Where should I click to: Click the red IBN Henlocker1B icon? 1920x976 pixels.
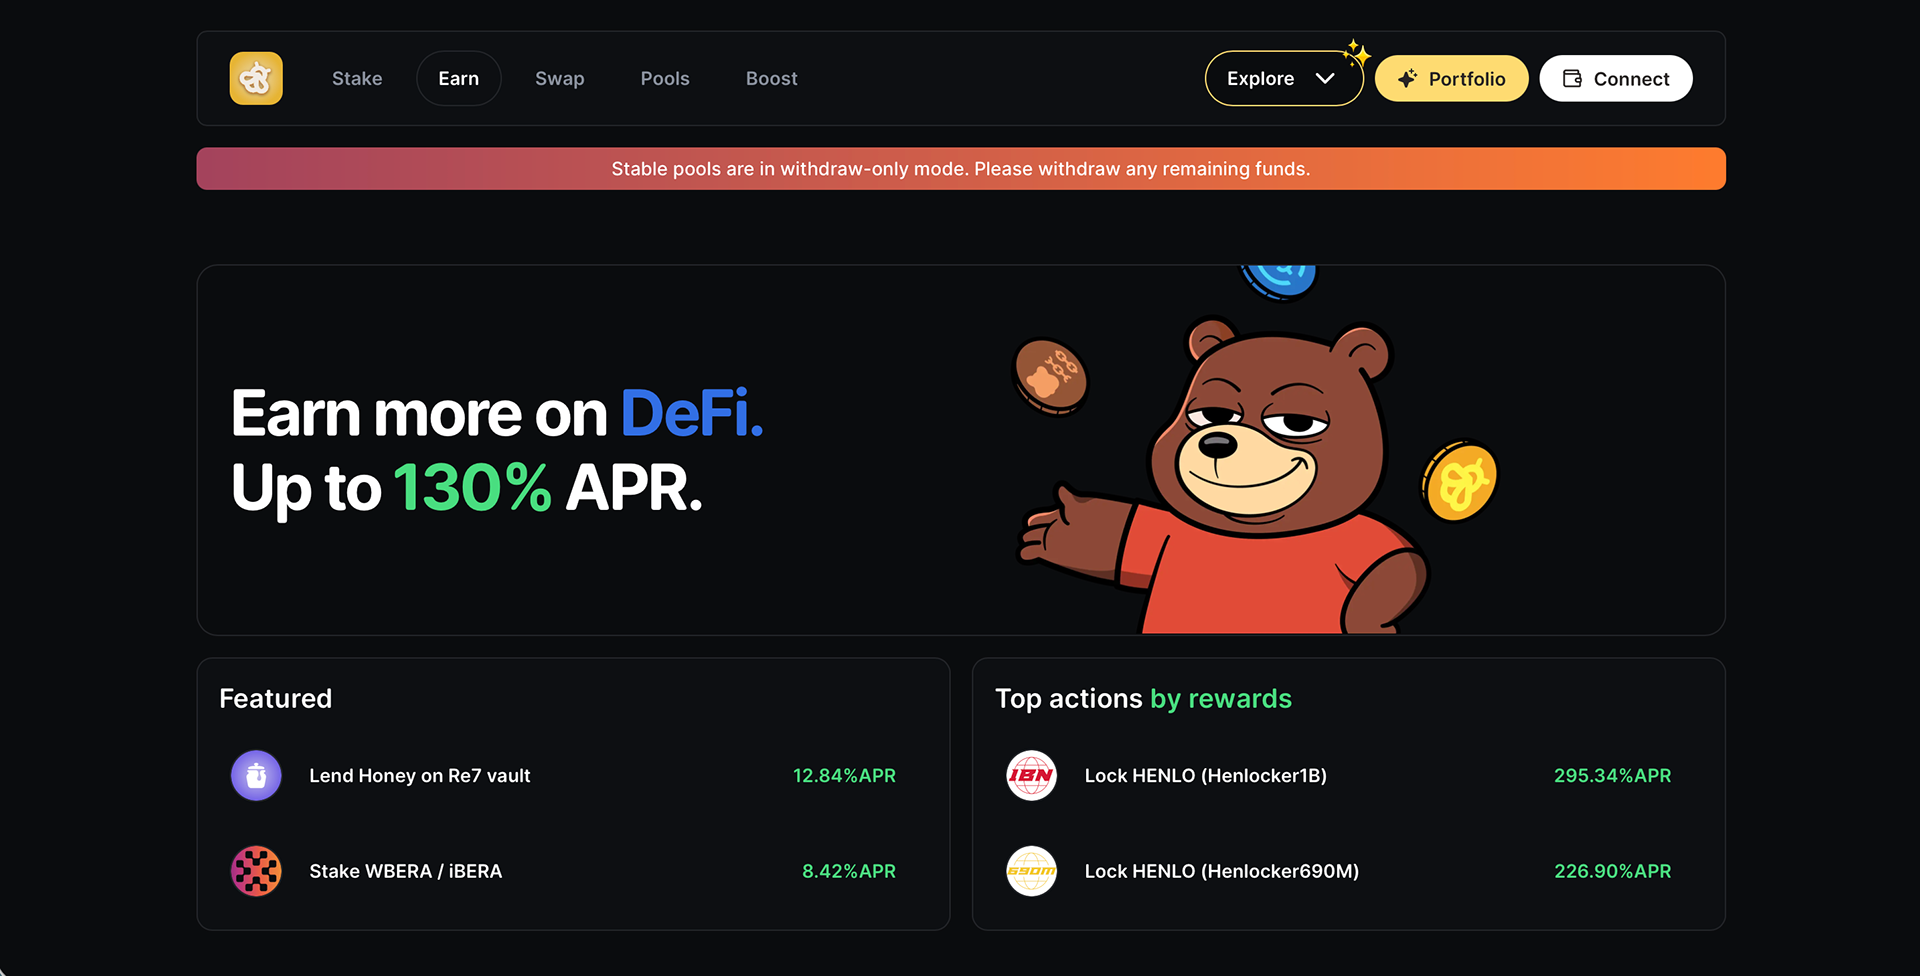pos(1031,775)
